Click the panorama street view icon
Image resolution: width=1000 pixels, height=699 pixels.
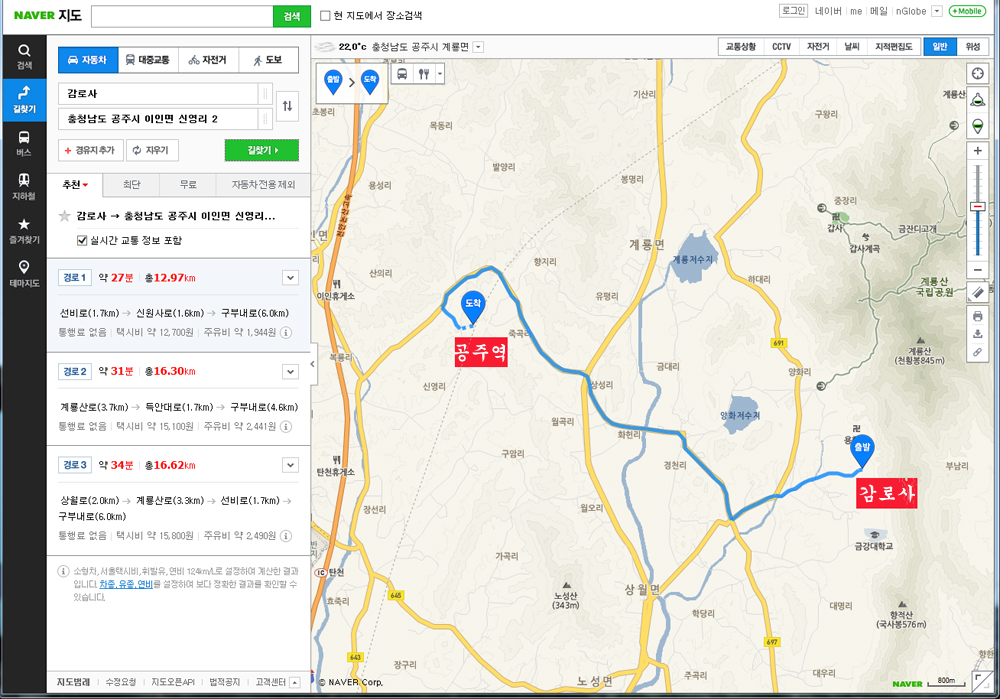pyautogui.click(x=977, y=99)
